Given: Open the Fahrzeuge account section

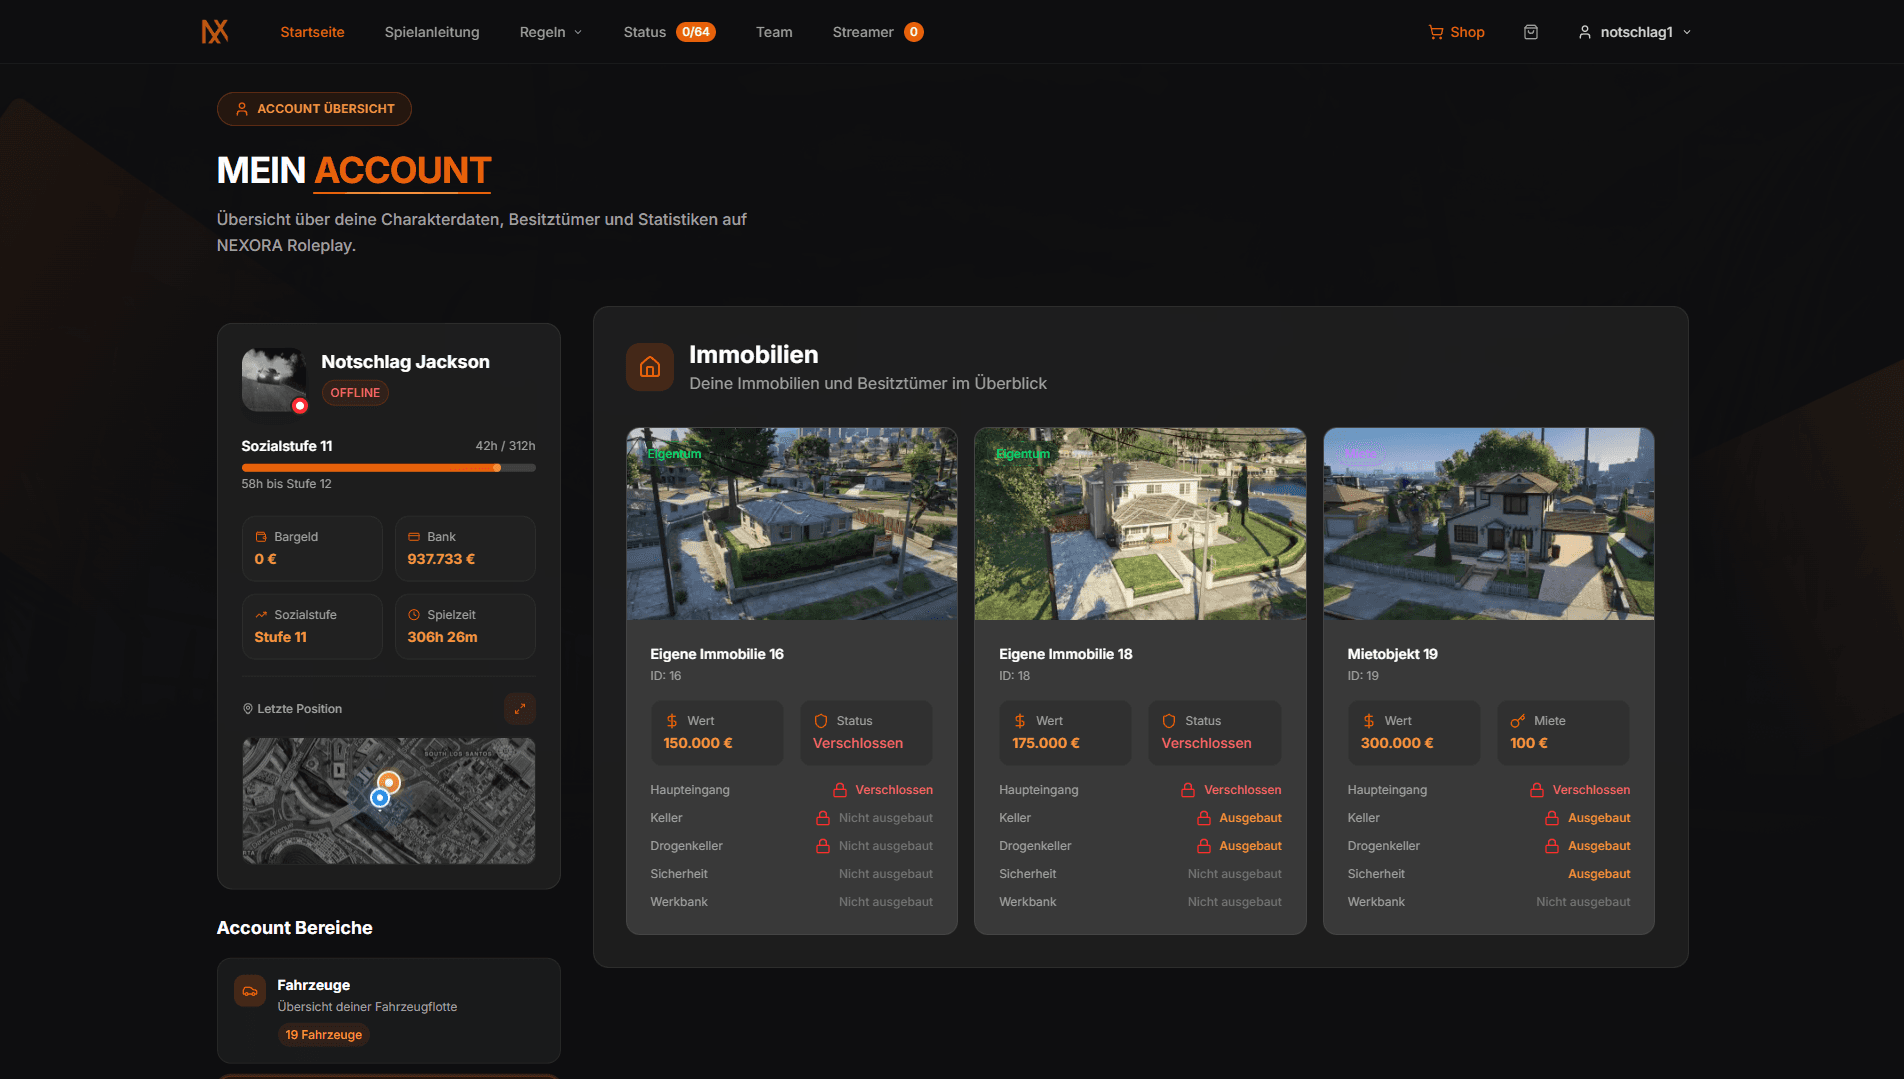Looking at the screenshot, I should tap(389, 1010).
